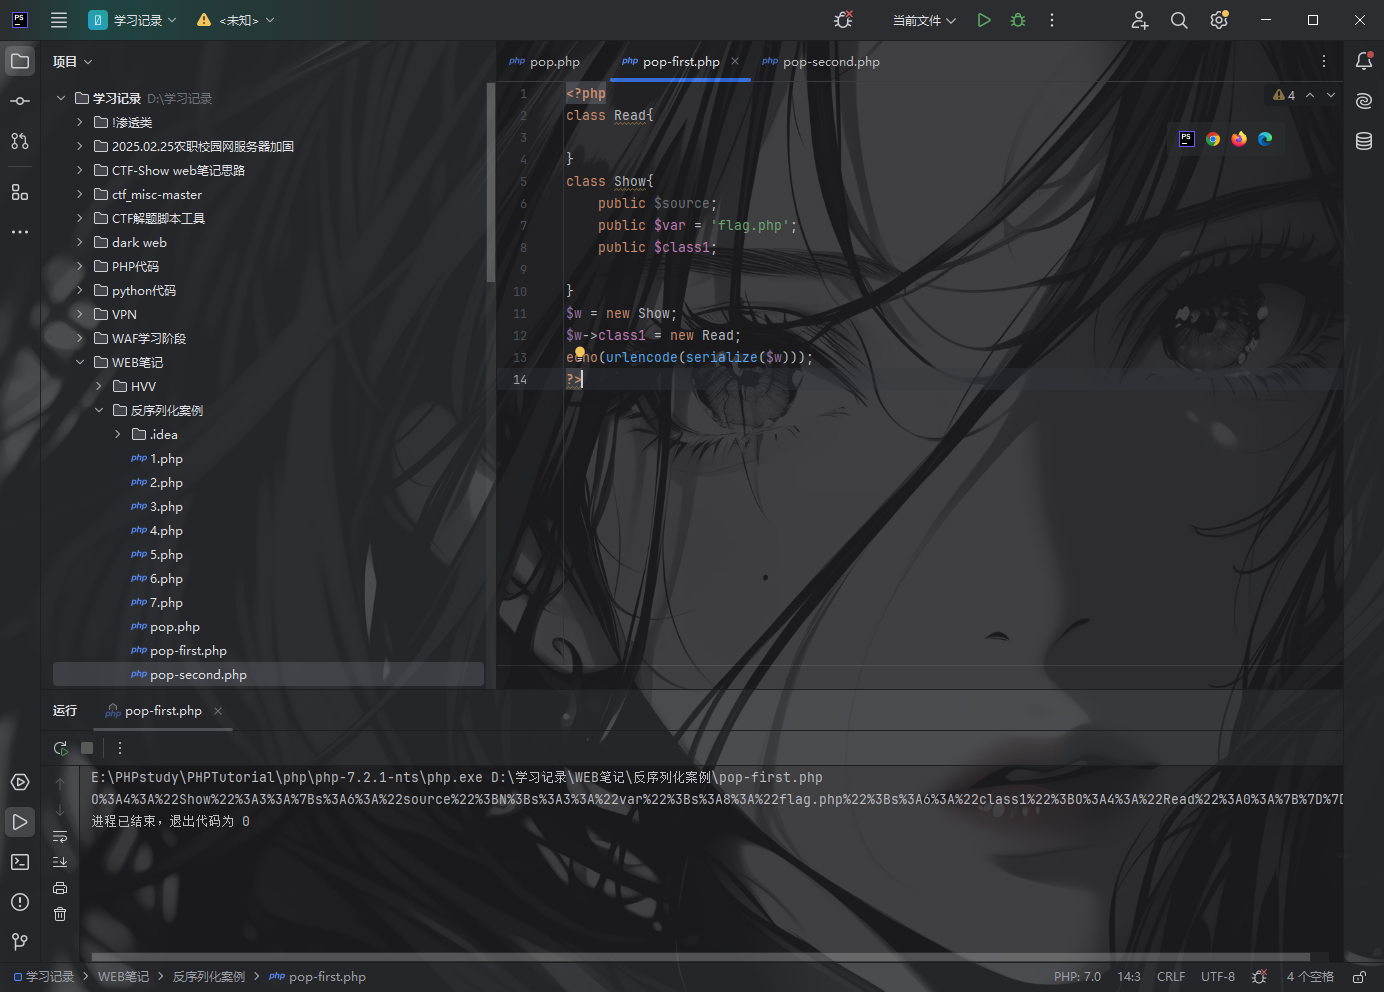Open the 当前文件 run configuration dropdown
Screen dimensions: 1384x992
pos(924,20)
